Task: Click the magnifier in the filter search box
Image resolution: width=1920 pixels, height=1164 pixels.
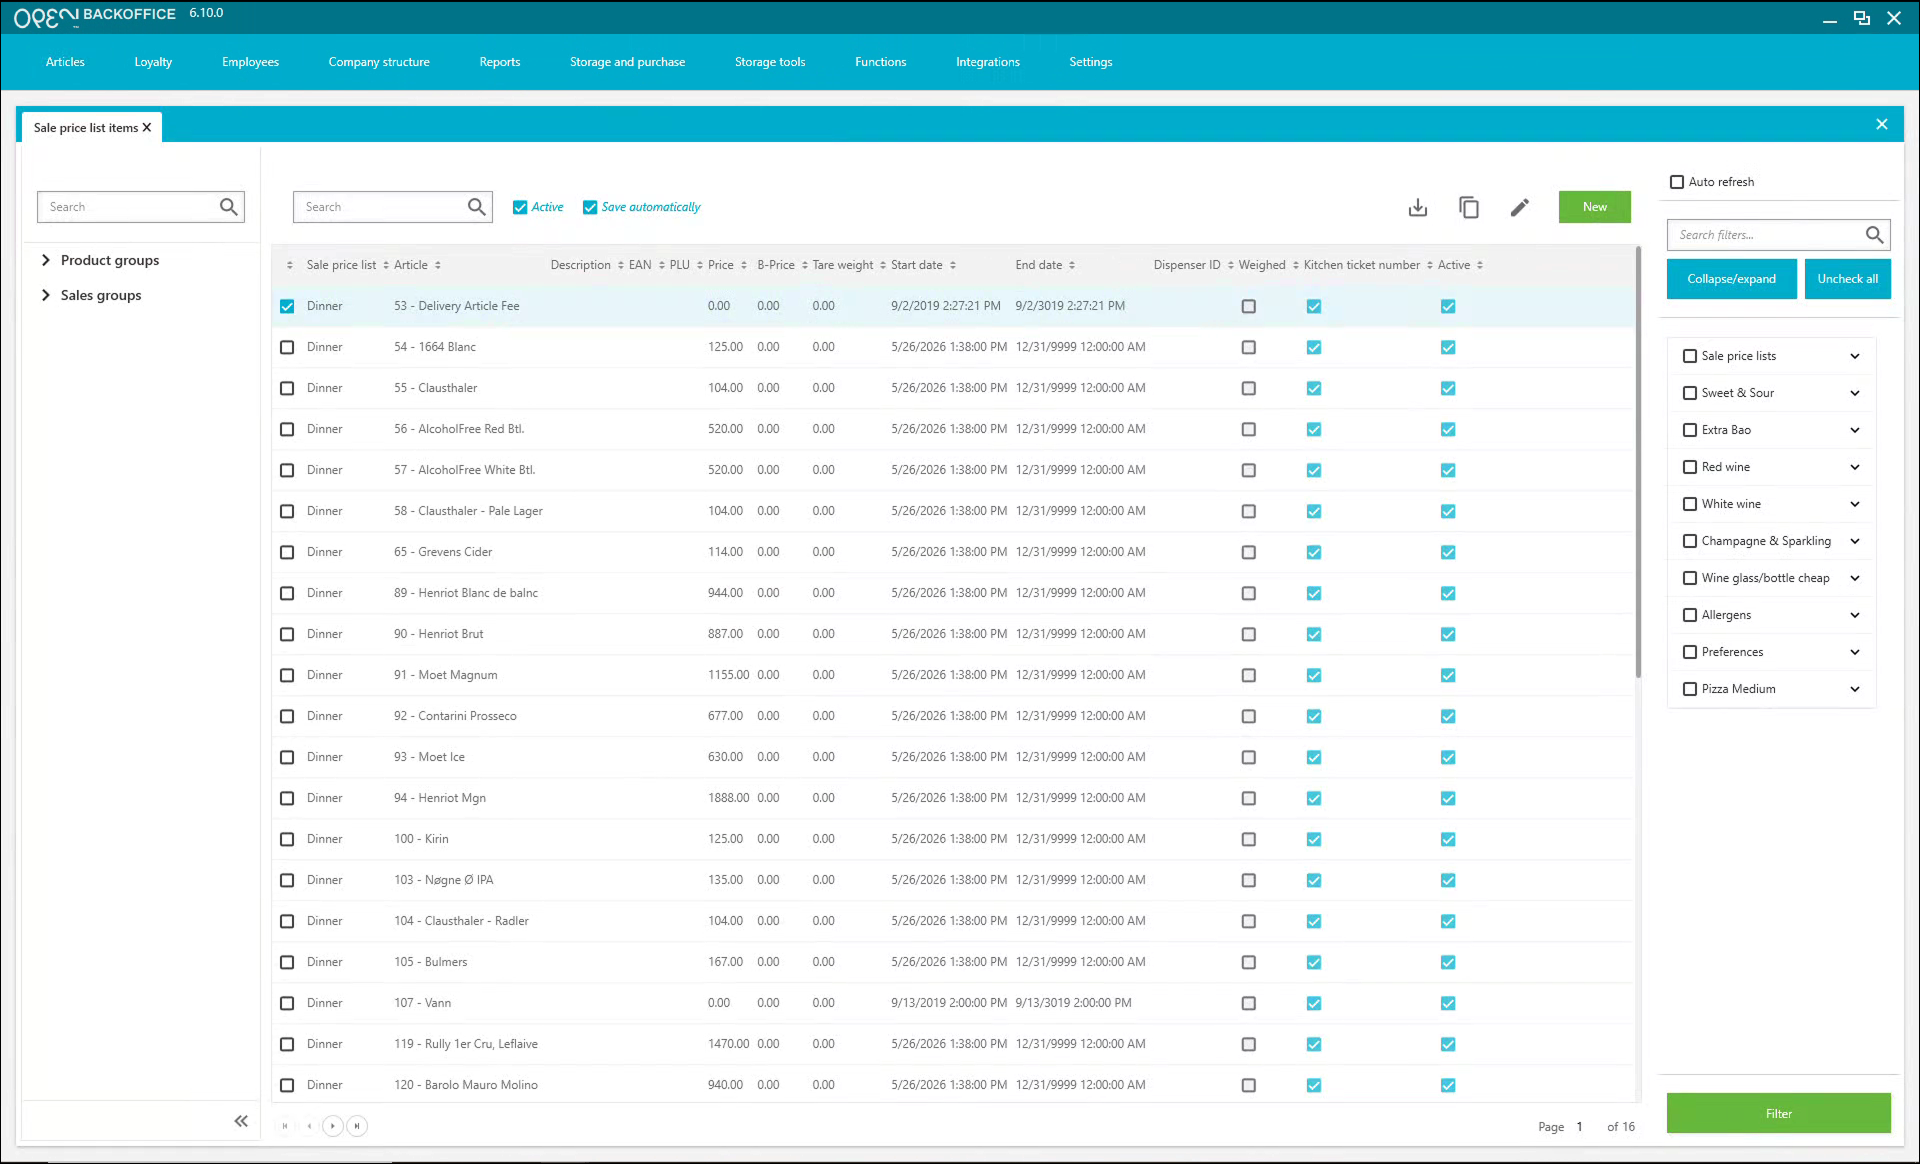Action: tap(1874, 235)
